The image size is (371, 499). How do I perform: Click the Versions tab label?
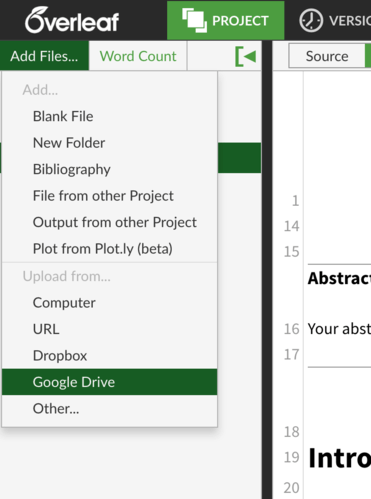point(350,21)
